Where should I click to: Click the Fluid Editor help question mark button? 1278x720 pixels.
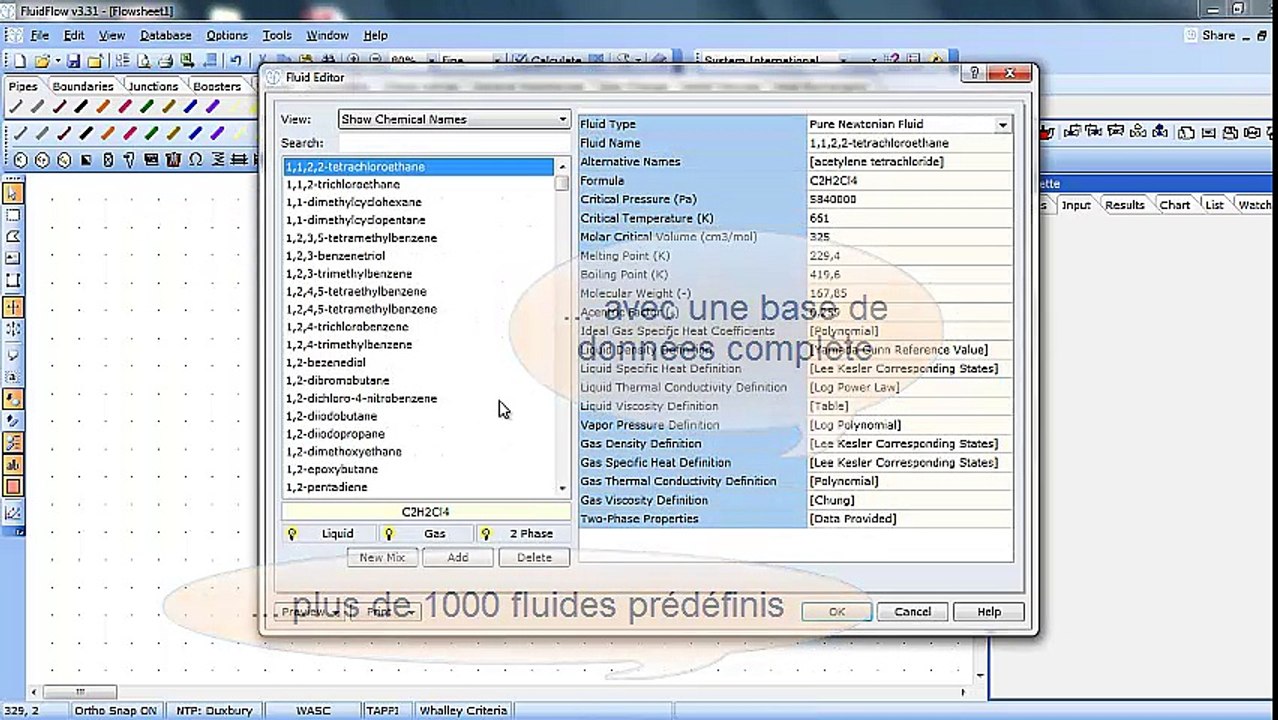(x=975, y=74)
